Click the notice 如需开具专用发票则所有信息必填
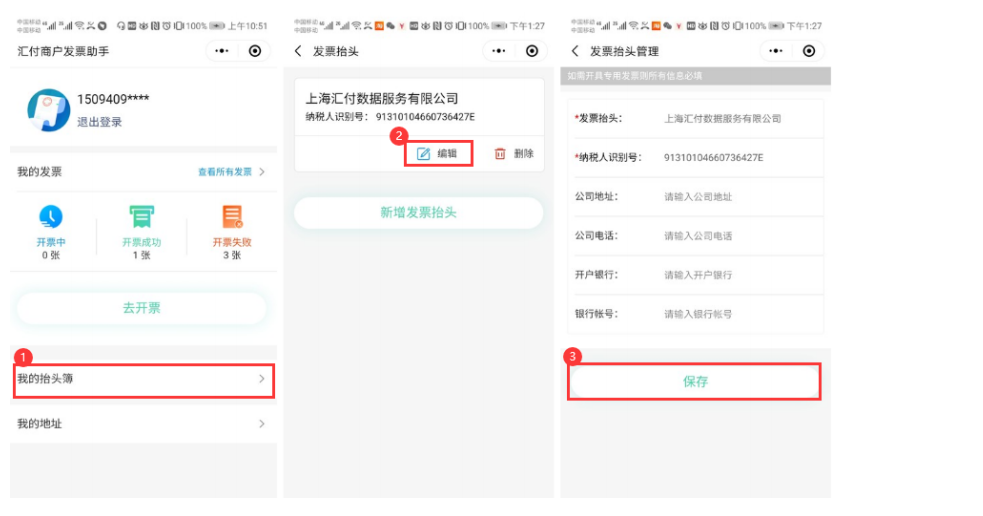This screenshot has width=983, height=516. (x=634, y=76)
